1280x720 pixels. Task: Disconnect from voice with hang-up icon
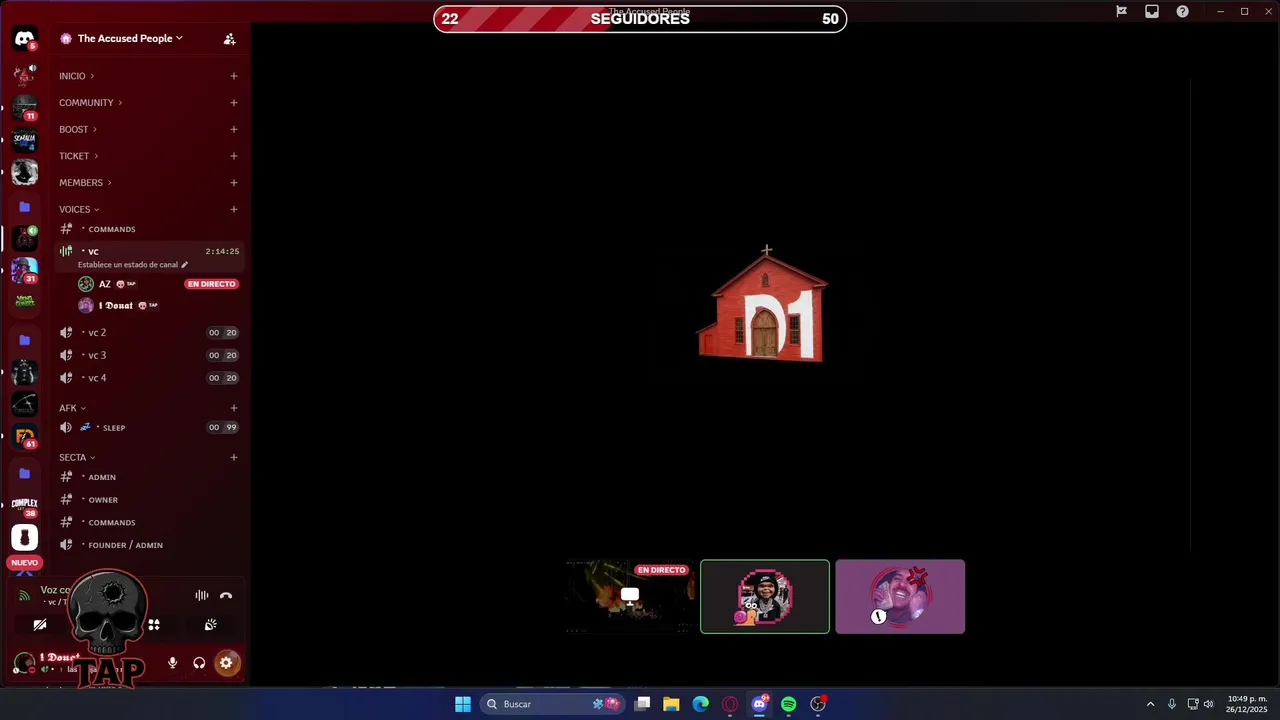pyautogui.click(x=226, y=596)
